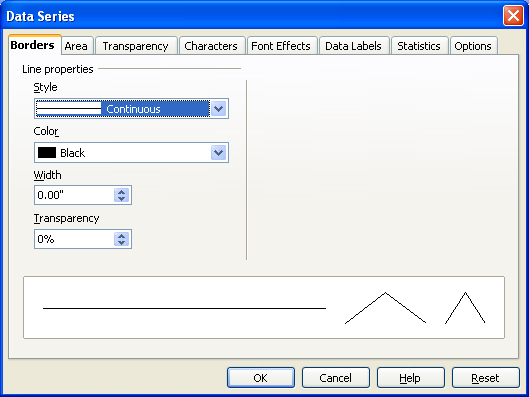Confirm with the OK button
Viewport: 529px width, 397px height.
point(261,378)
